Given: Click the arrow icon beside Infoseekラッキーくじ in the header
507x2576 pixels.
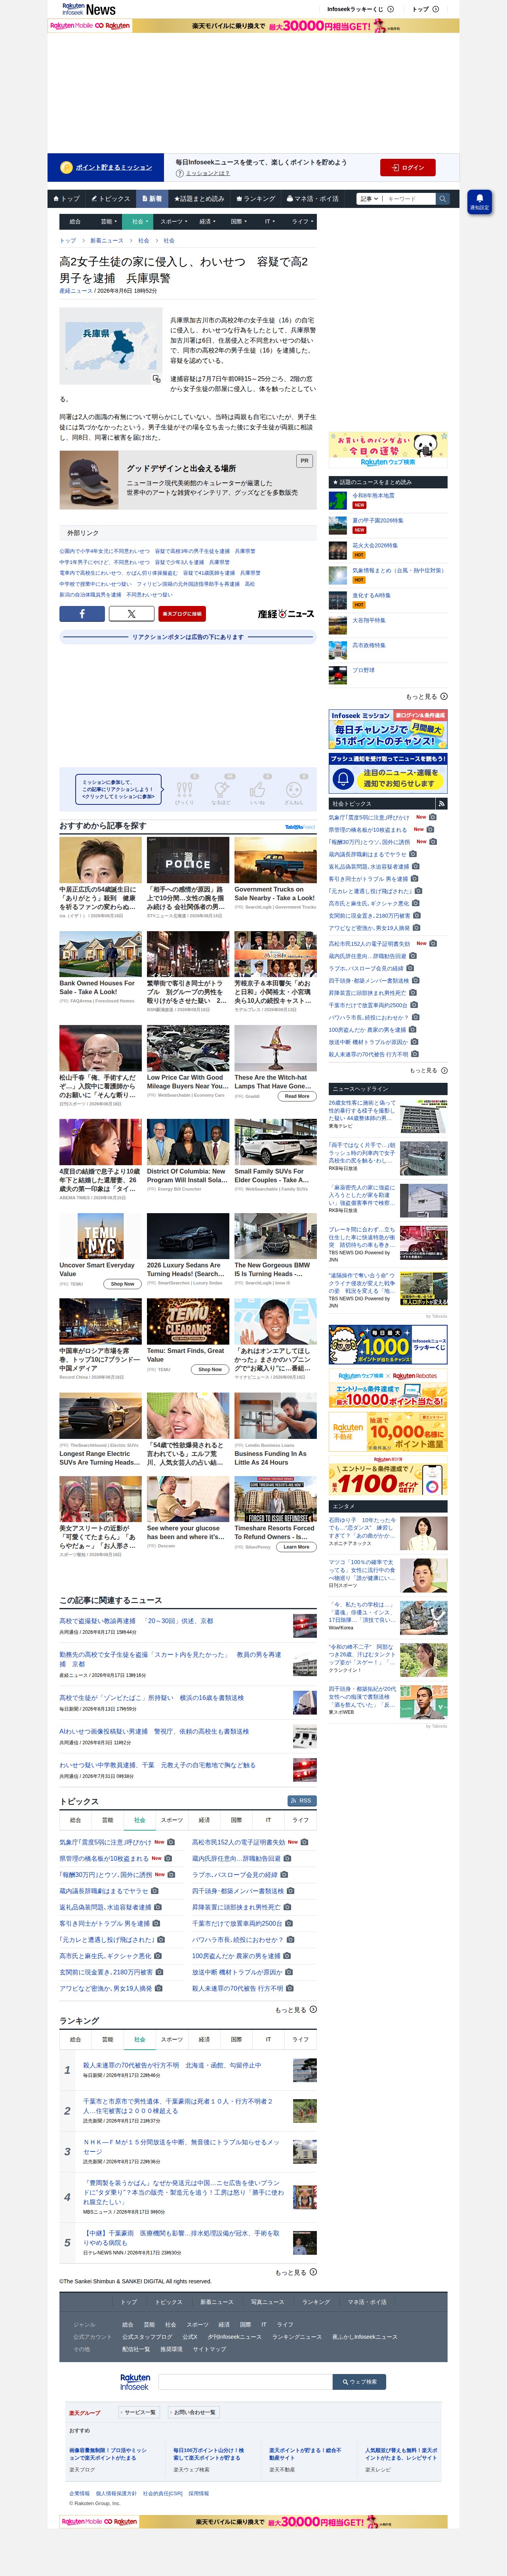Looking at the screenshot, I should (x=391, y=9).
